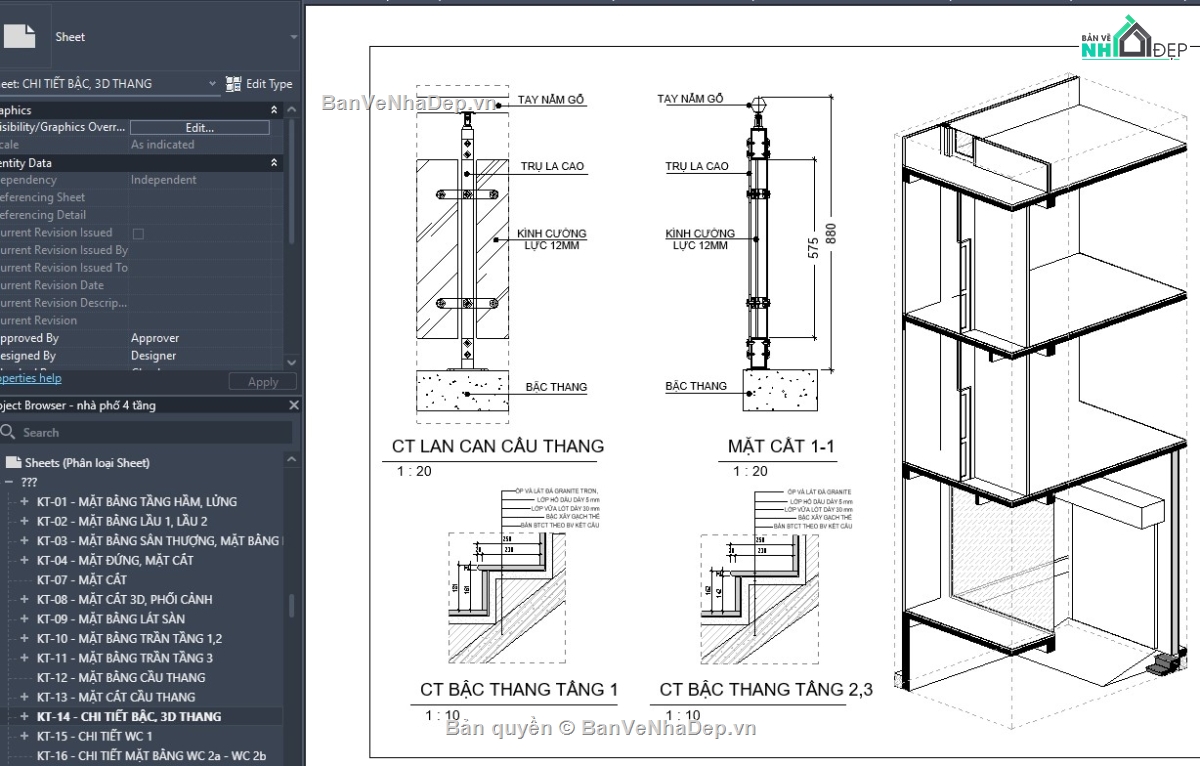Click the Properties scrollbar down arrow
The image size is (1200, 766).
pos(292,362)
